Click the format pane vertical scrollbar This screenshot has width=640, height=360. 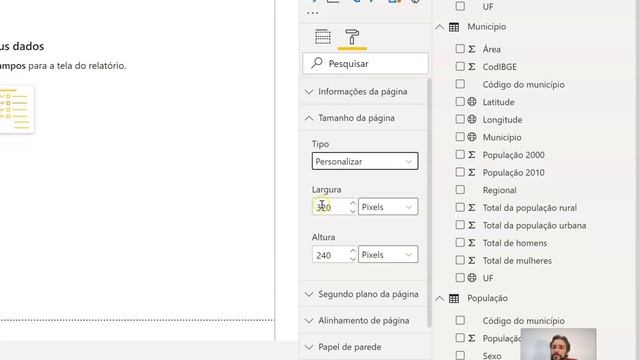[x=429, y=203]
